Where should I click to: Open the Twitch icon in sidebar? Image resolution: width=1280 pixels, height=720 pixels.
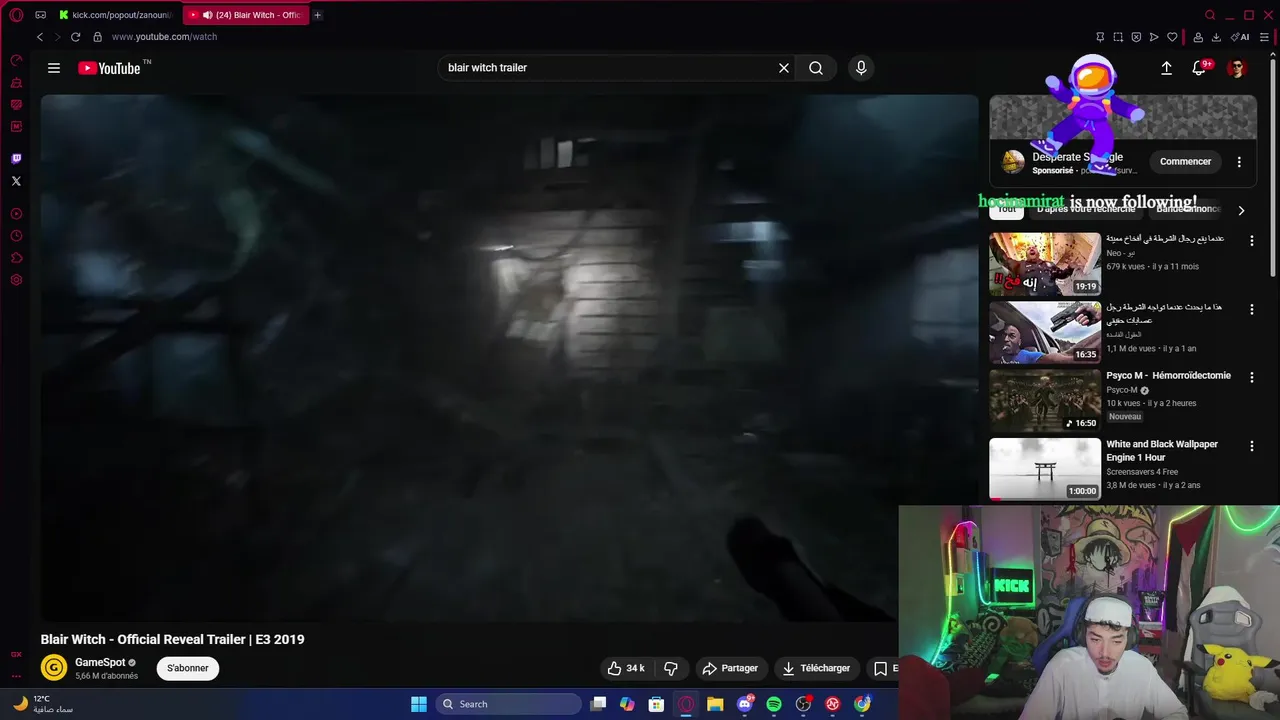[x=16, y=159]
